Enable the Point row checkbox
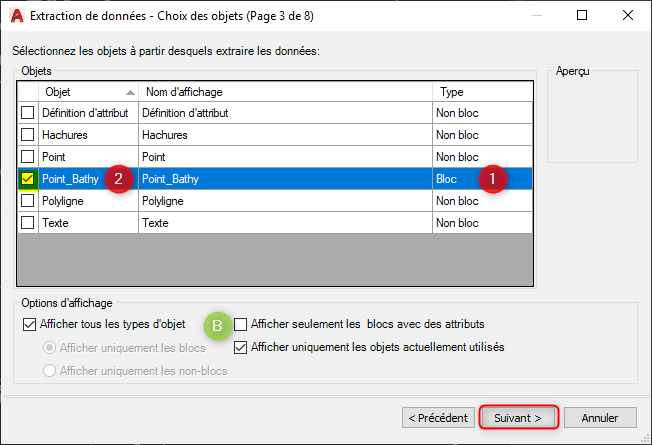The image size is (652, 445). pos(28,157)
